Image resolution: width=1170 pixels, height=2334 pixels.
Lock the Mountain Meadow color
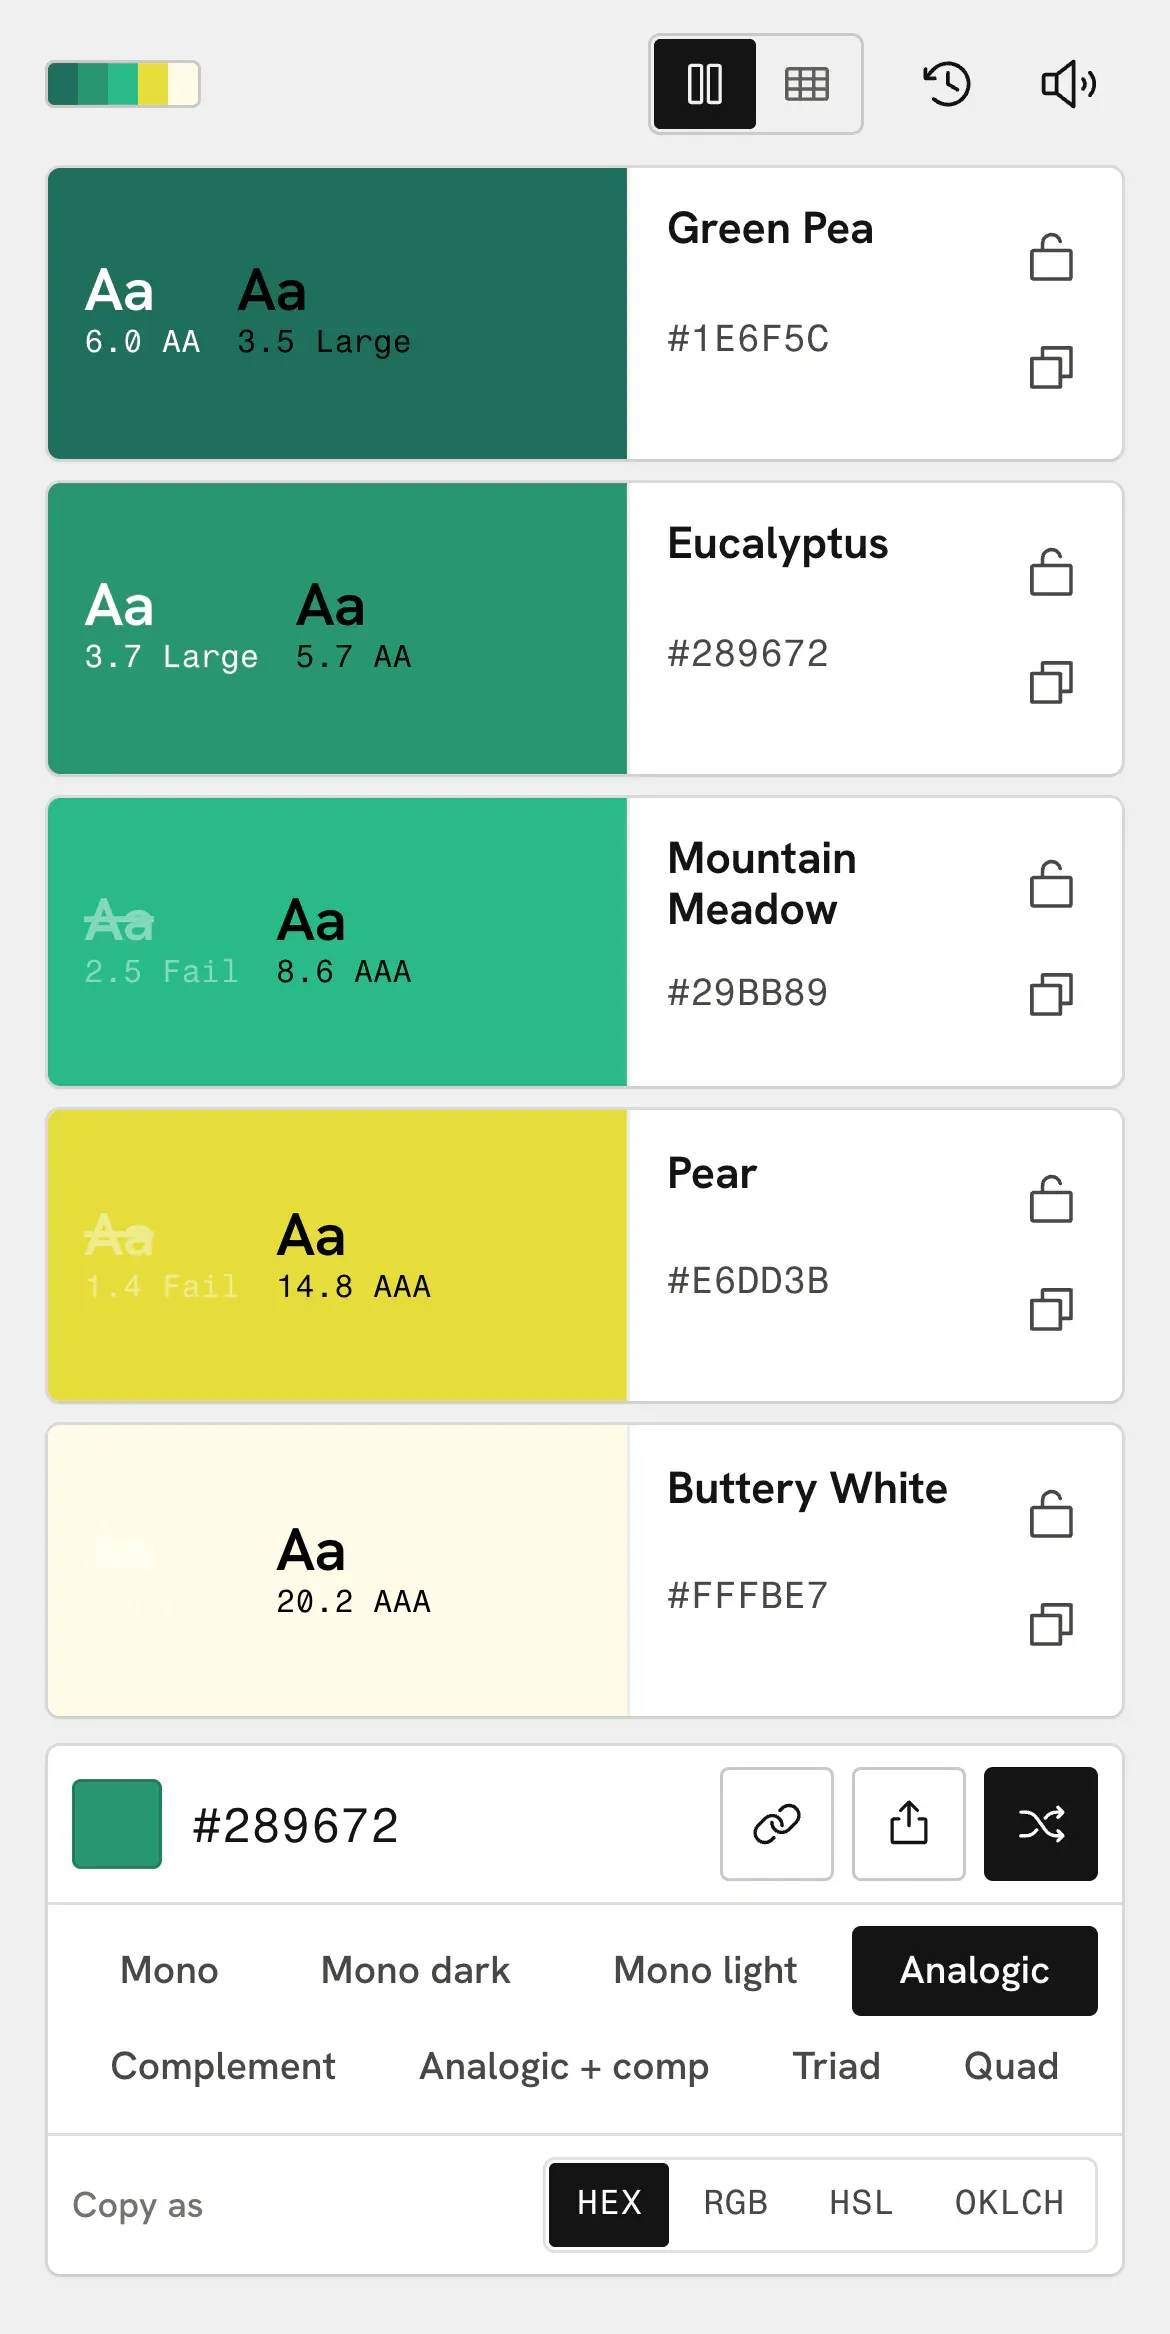pos(1051,885)
